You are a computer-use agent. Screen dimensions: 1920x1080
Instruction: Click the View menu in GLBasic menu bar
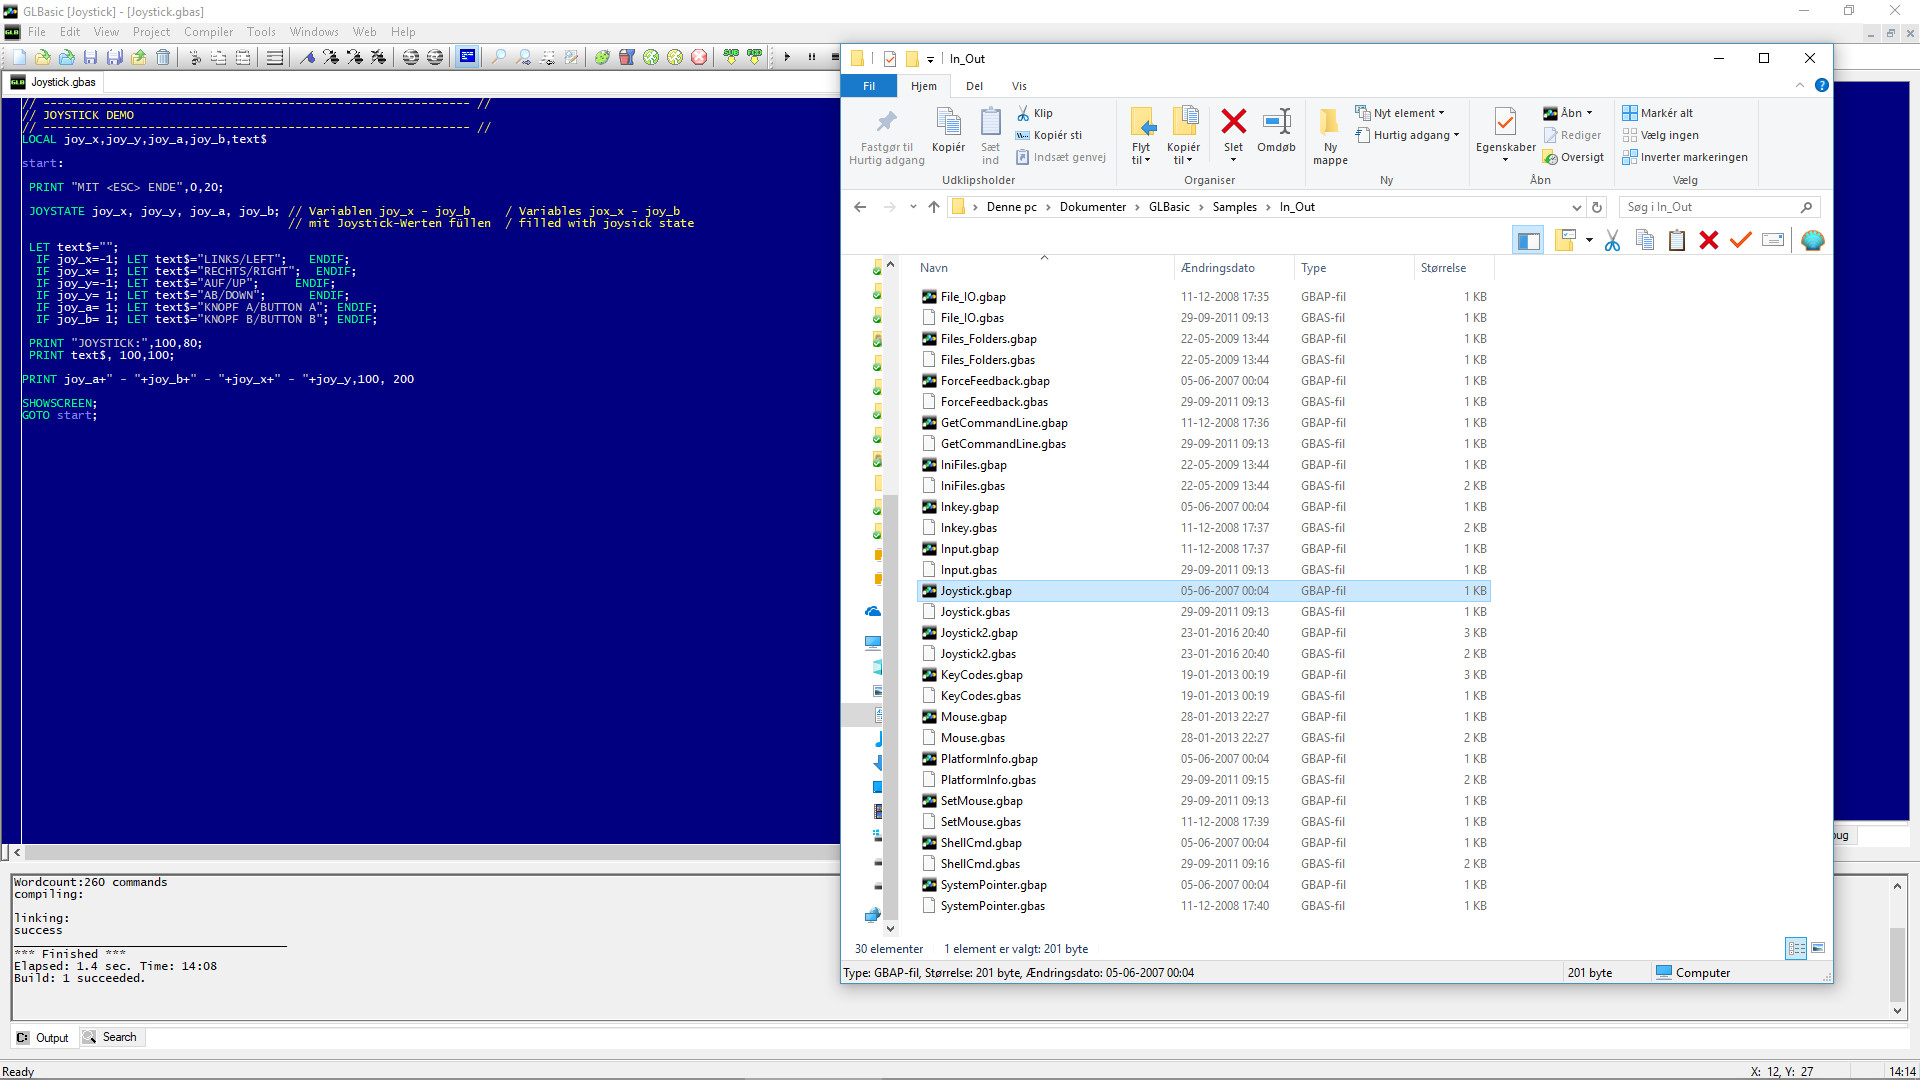click(x=105, y=32)
